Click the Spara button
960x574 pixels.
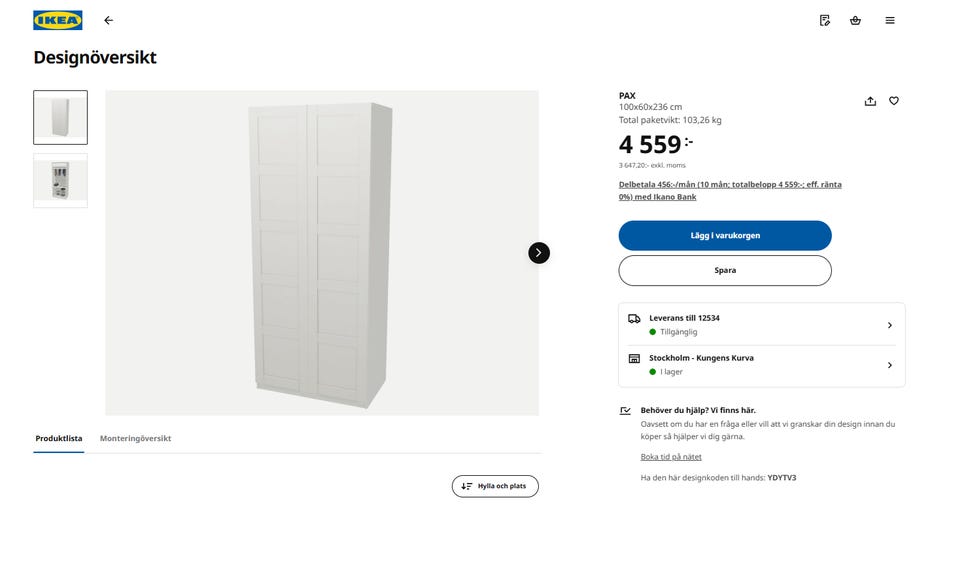click(725, 271)
